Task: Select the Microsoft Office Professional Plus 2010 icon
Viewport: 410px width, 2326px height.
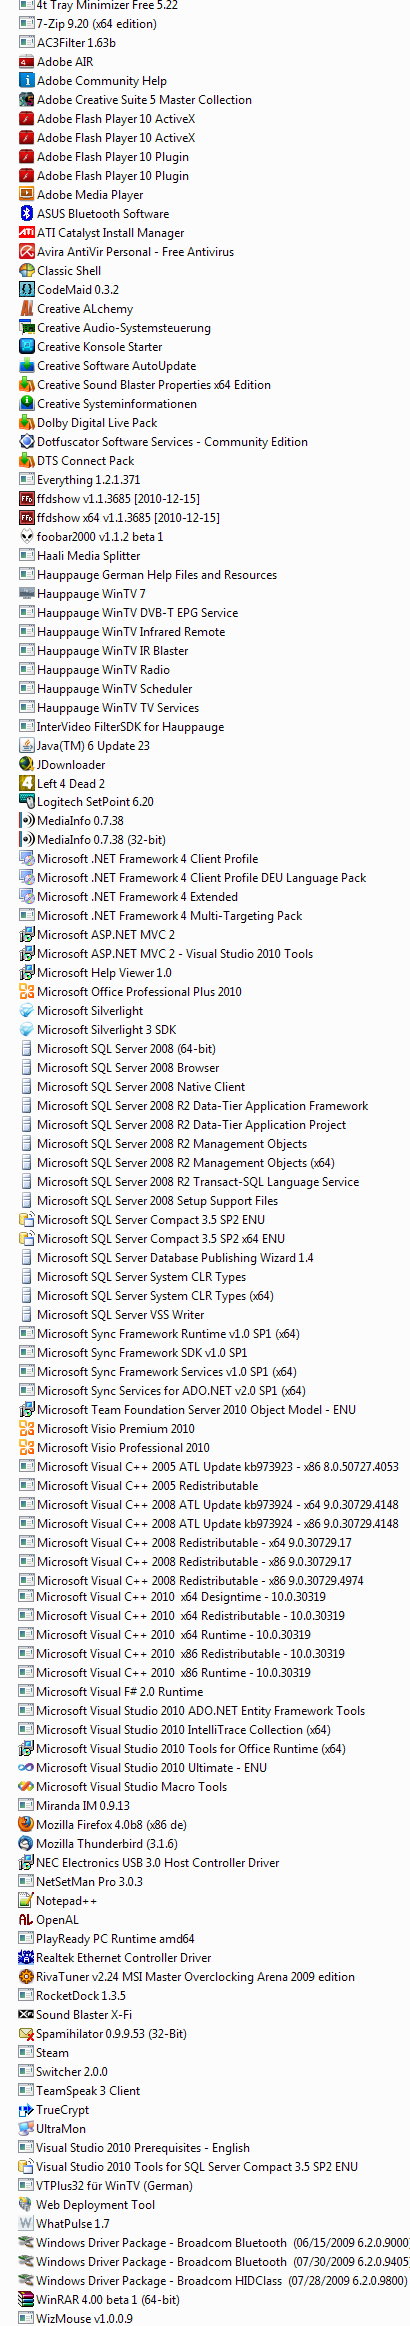Action: (27, 992)
